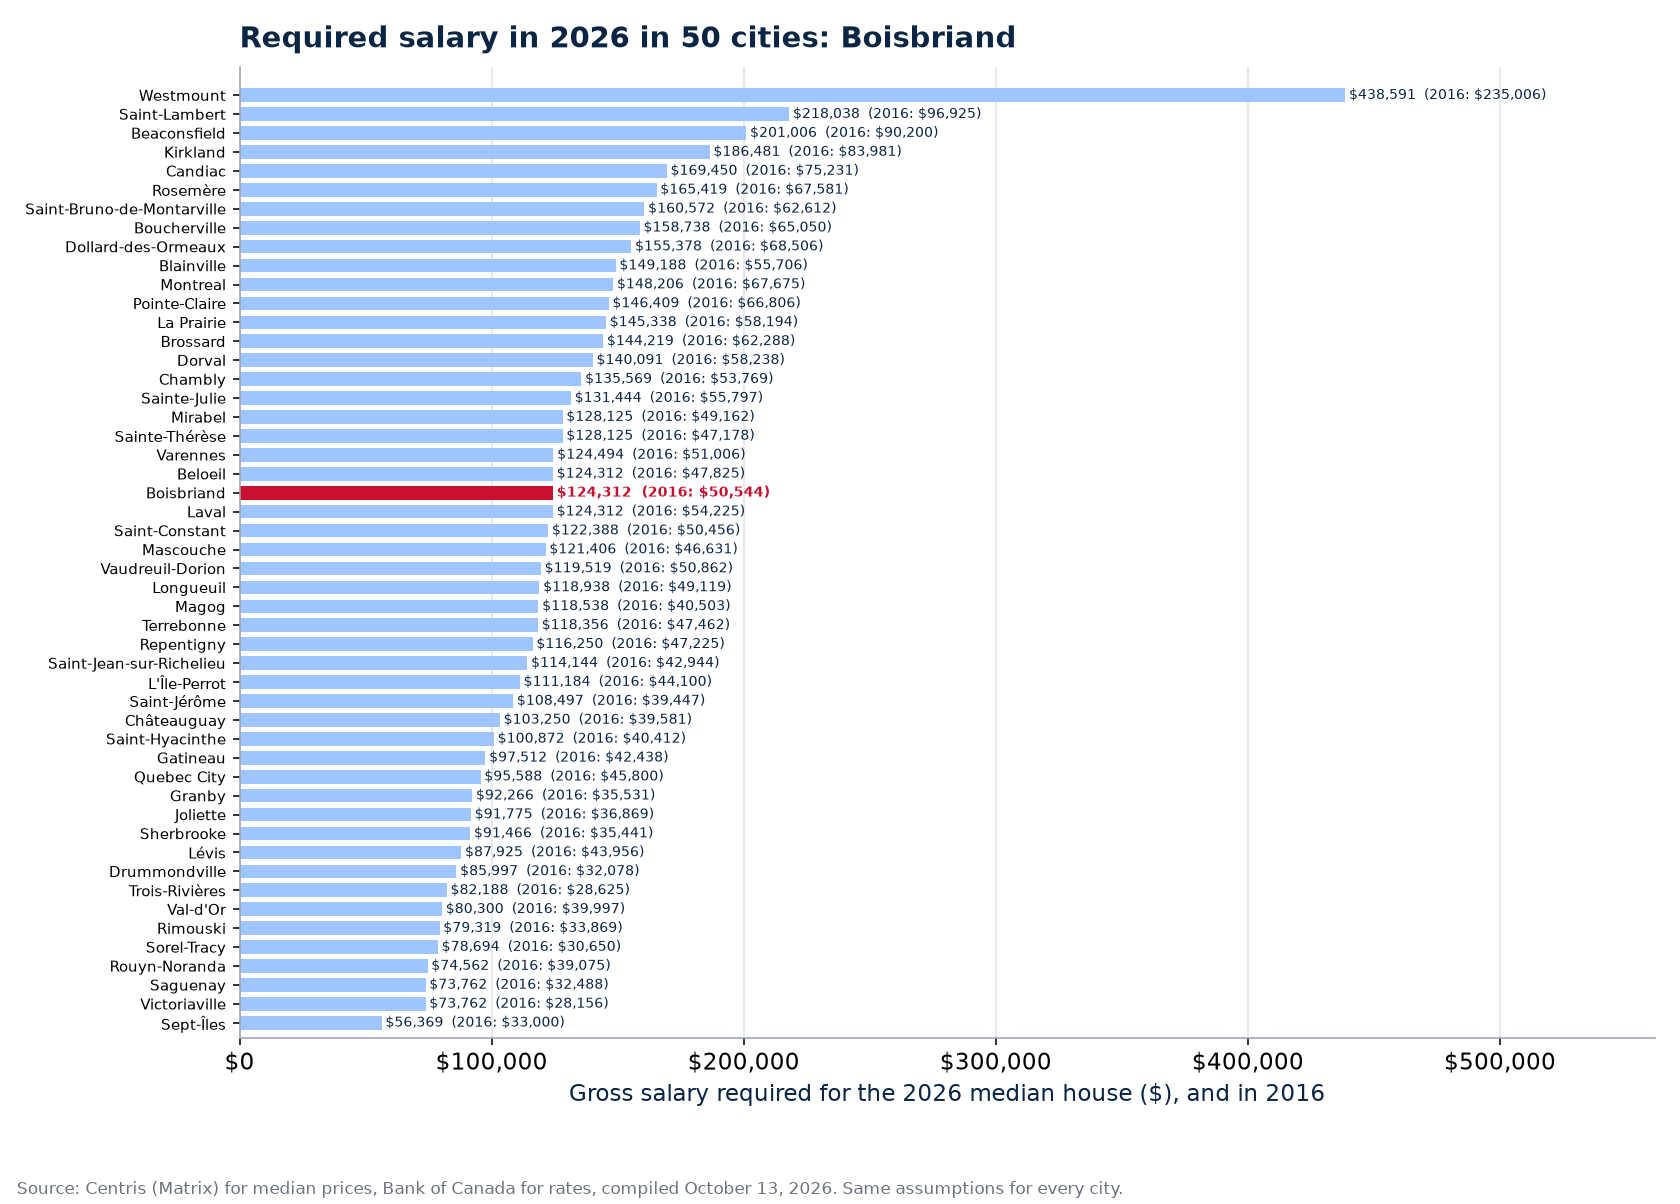
Task: Click the 'Saint-Constant' label
Action: click(x=170, y=531)
